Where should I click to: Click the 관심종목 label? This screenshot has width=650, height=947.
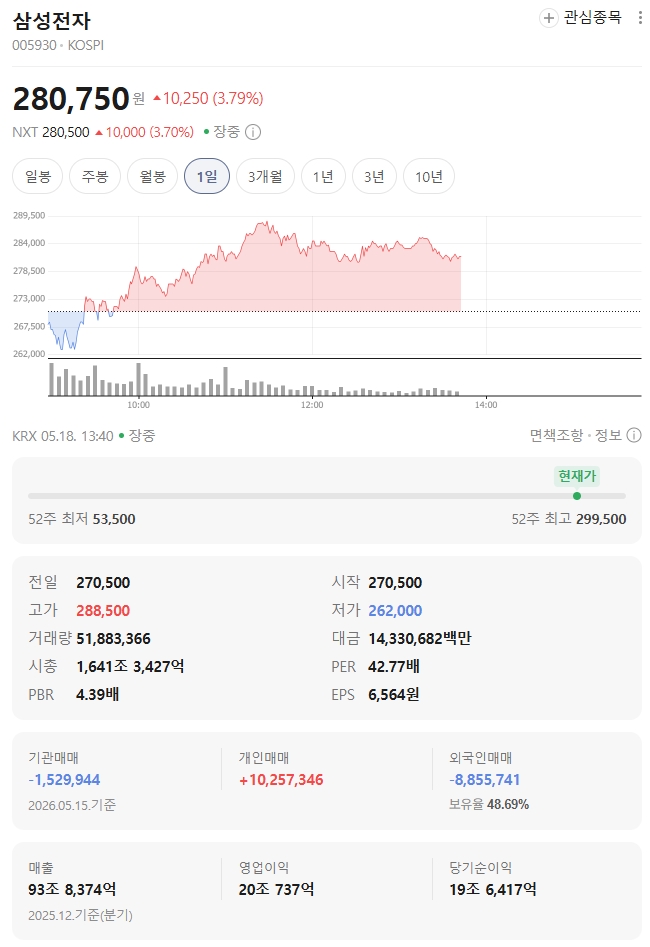tap(593, 18)
